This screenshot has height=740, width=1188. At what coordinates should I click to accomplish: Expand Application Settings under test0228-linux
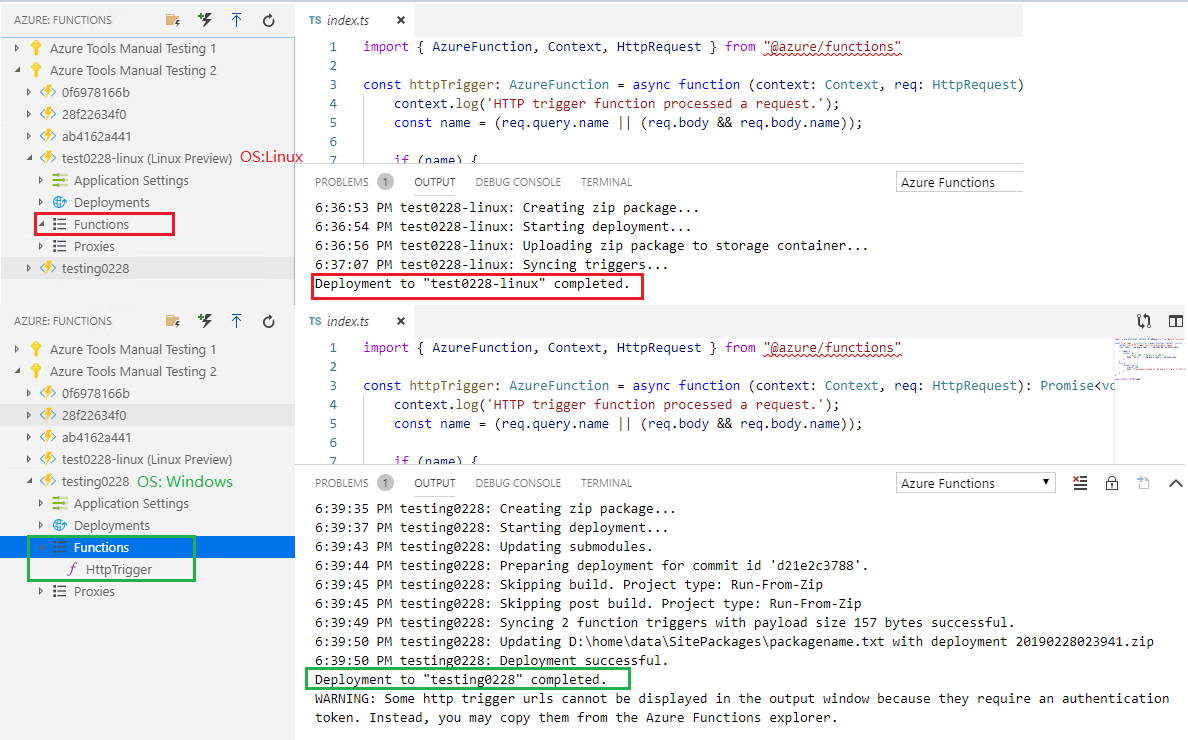(x=131, y=180)
